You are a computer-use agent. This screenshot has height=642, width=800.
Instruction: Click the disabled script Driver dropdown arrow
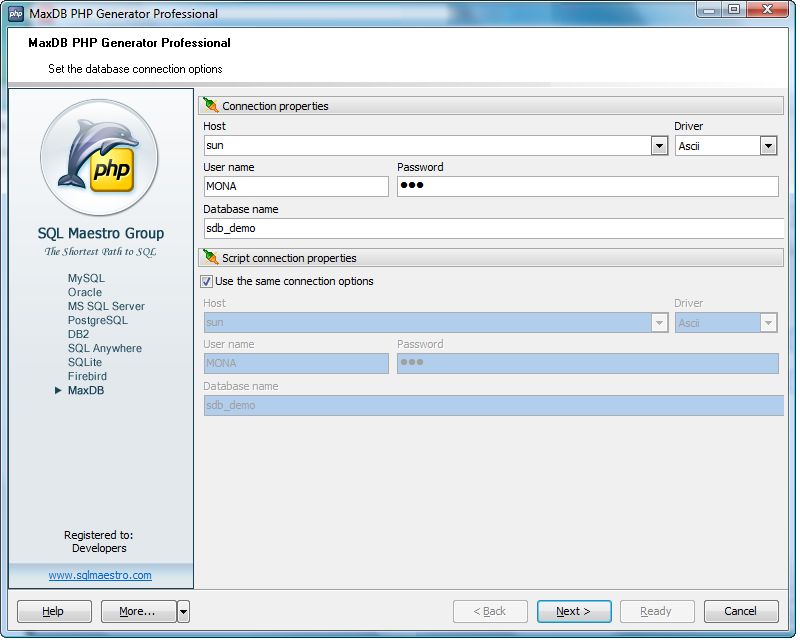coord(770,324)
